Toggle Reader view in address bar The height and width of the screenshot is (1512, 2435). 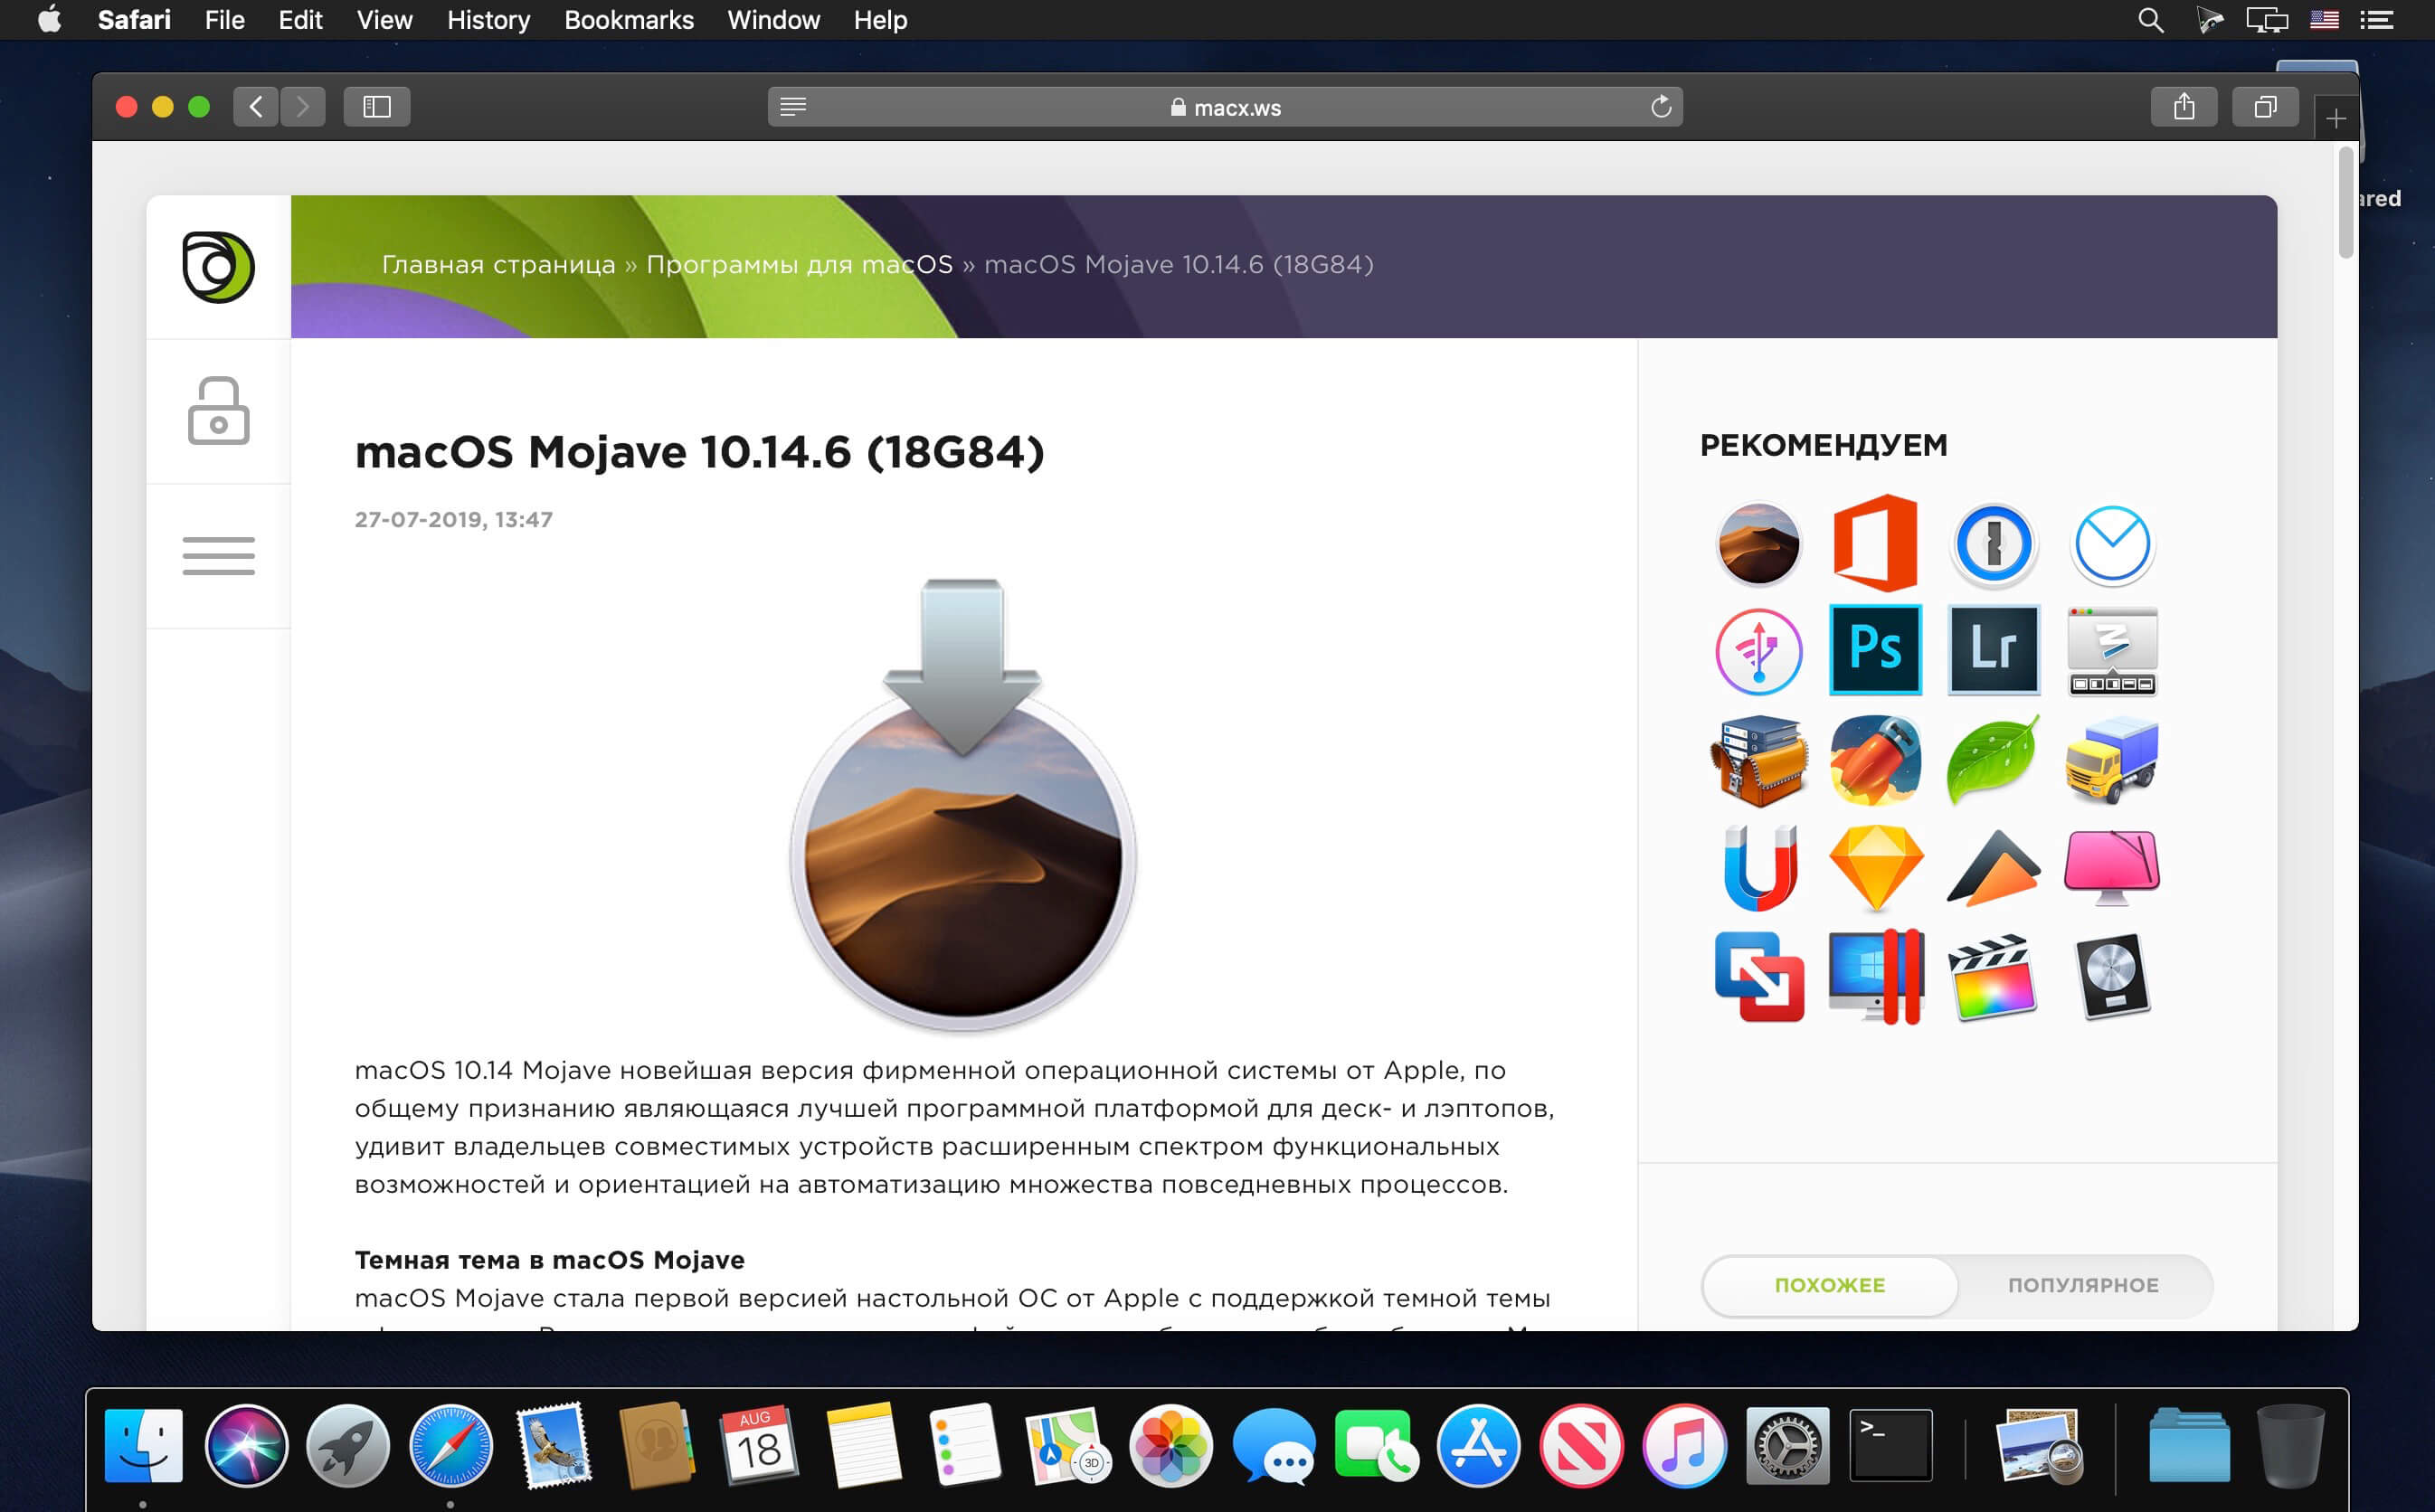[x=793, y=107]
